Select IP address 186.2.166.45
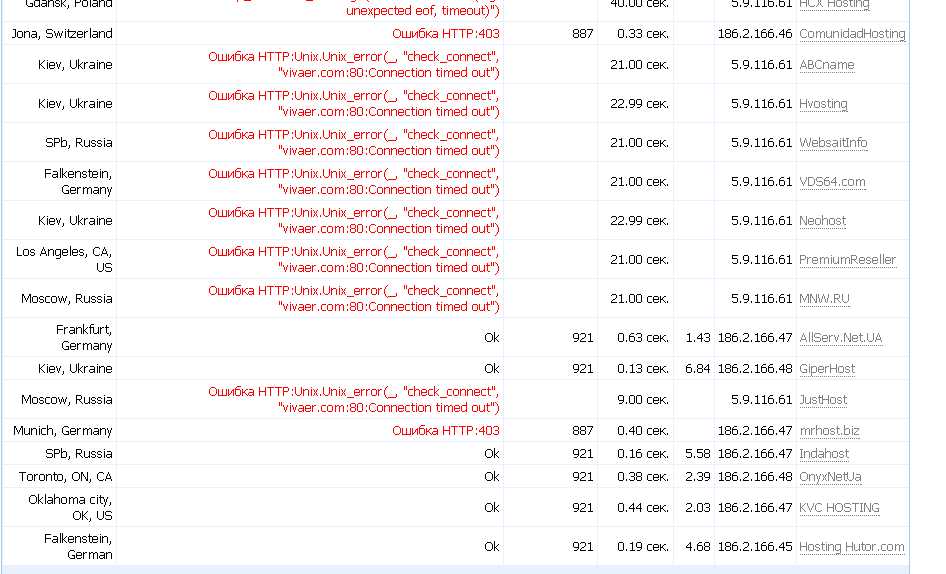946x574 pixels. point(755,547)
